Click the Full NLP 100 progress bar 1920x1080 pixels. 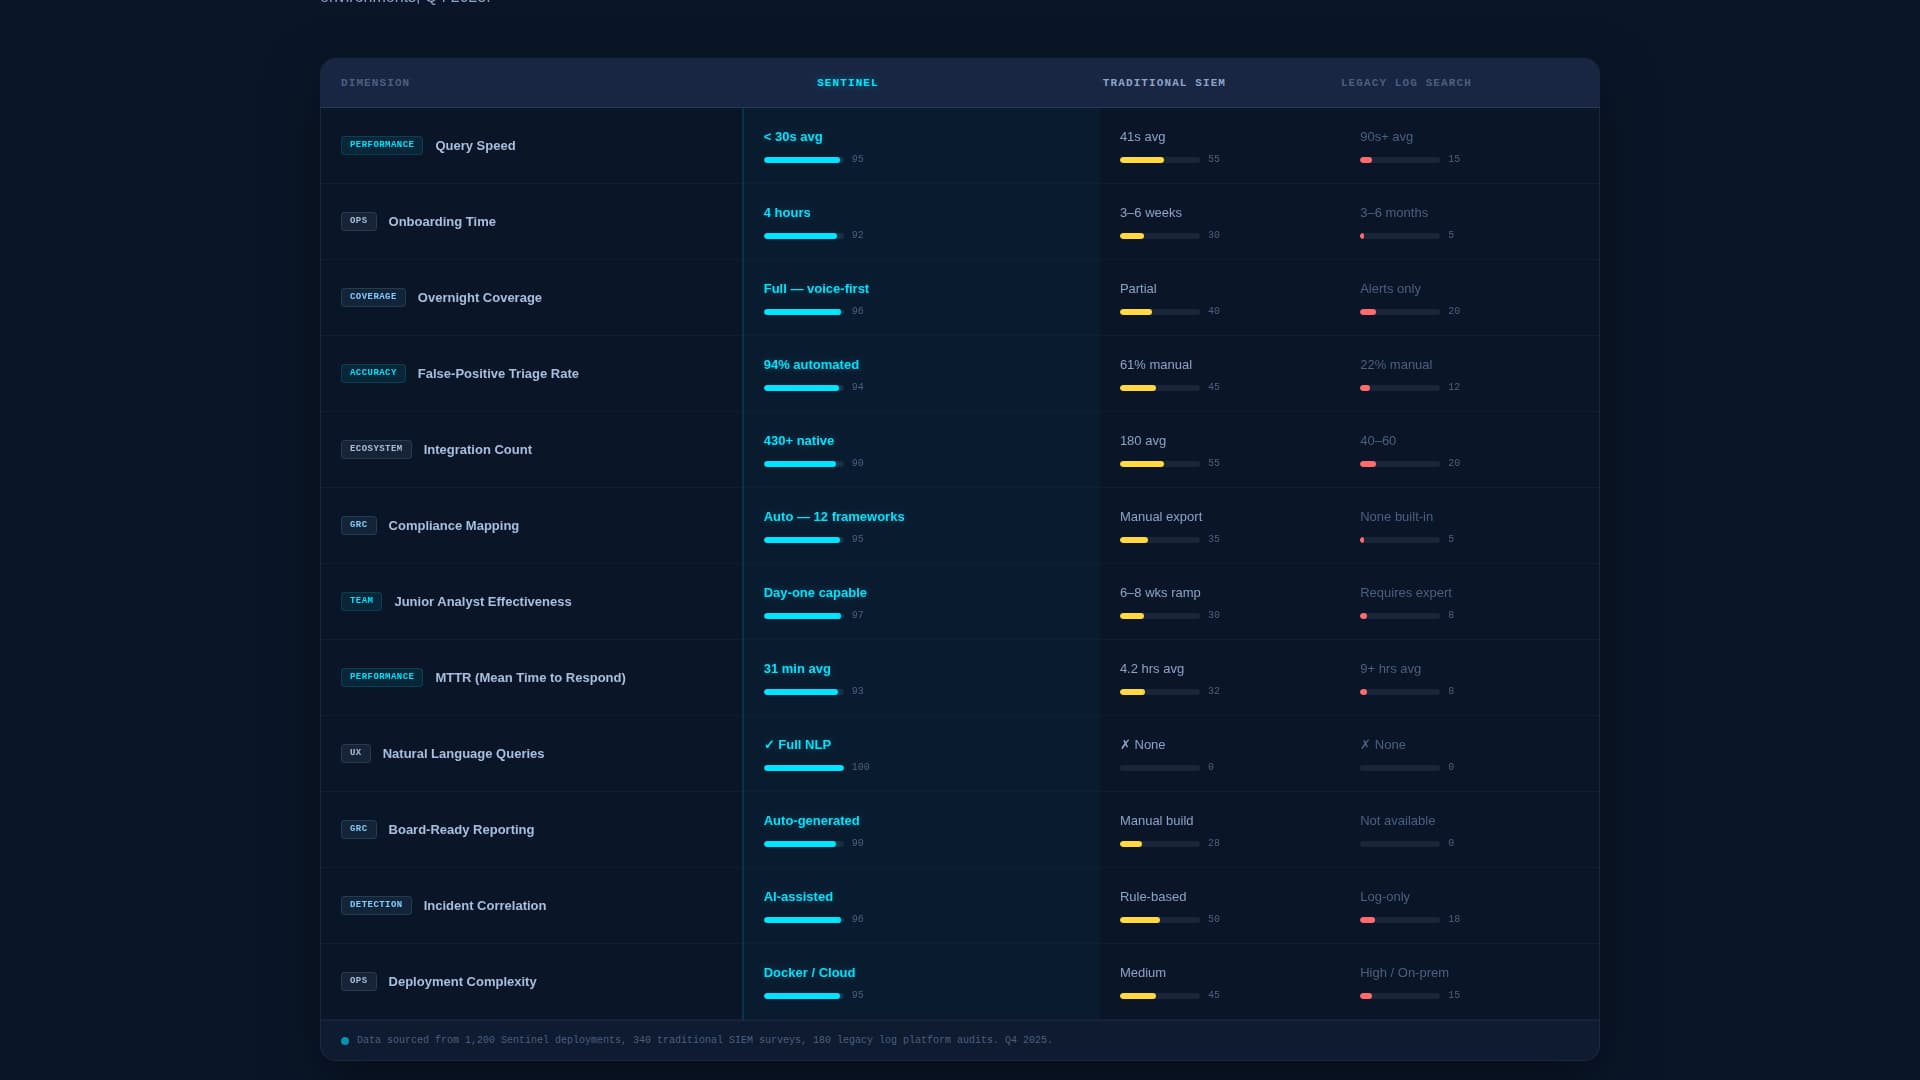[803, 768]
